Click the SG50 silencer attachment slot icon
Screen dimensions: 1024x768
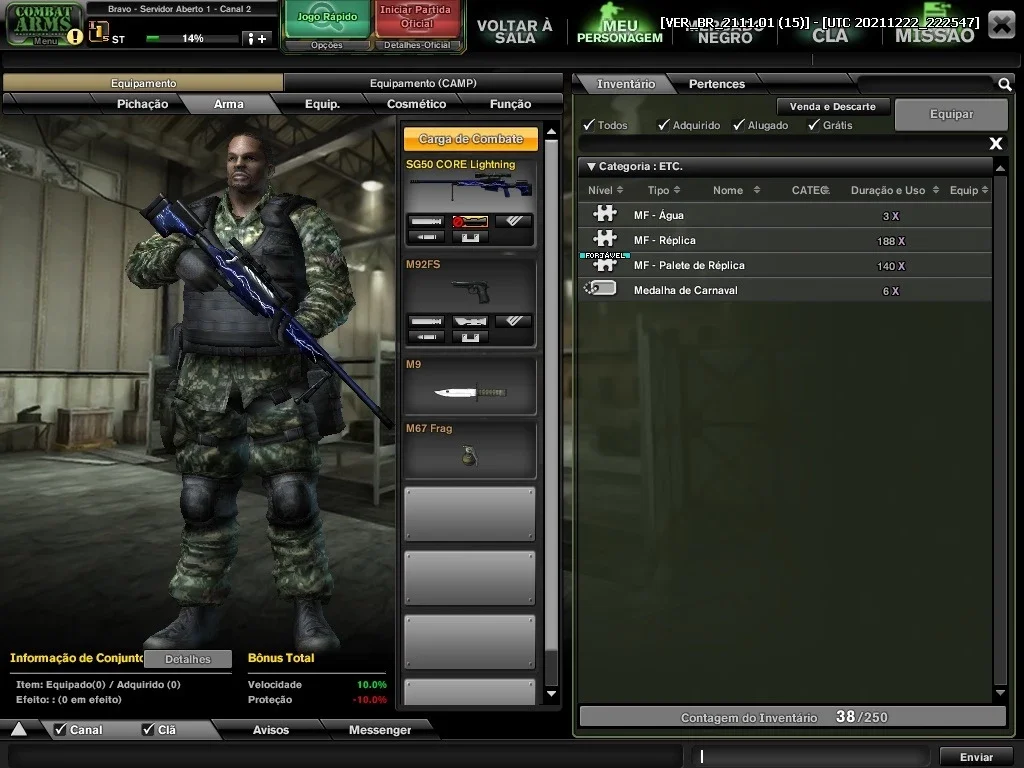(x=426, y=221)
